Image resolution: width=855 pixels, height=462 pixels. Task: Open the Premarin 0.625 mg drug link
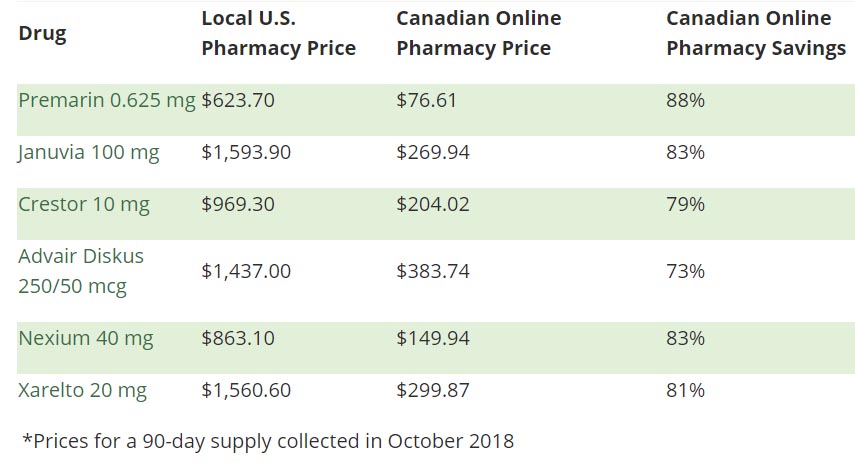click(x=107, y=100)
